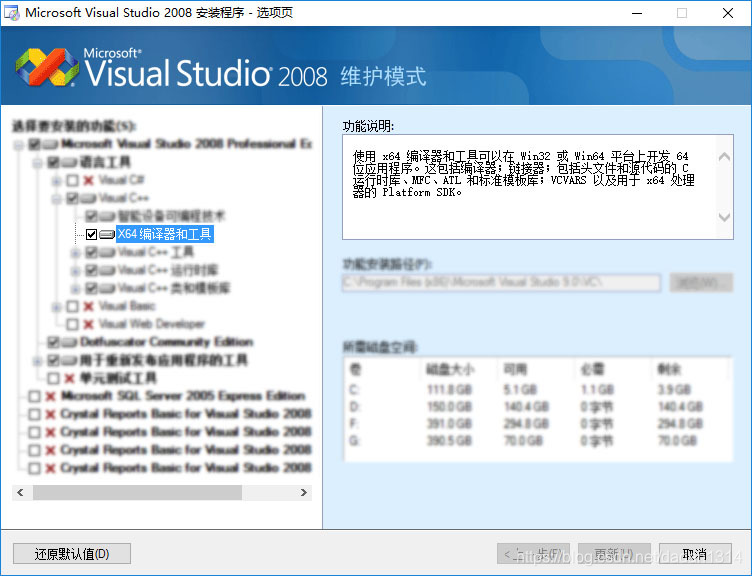Toggle the Visual C++ 运行时库 checkbox
The height and width of the screenshot is (576, 752).
click(91, 270)
